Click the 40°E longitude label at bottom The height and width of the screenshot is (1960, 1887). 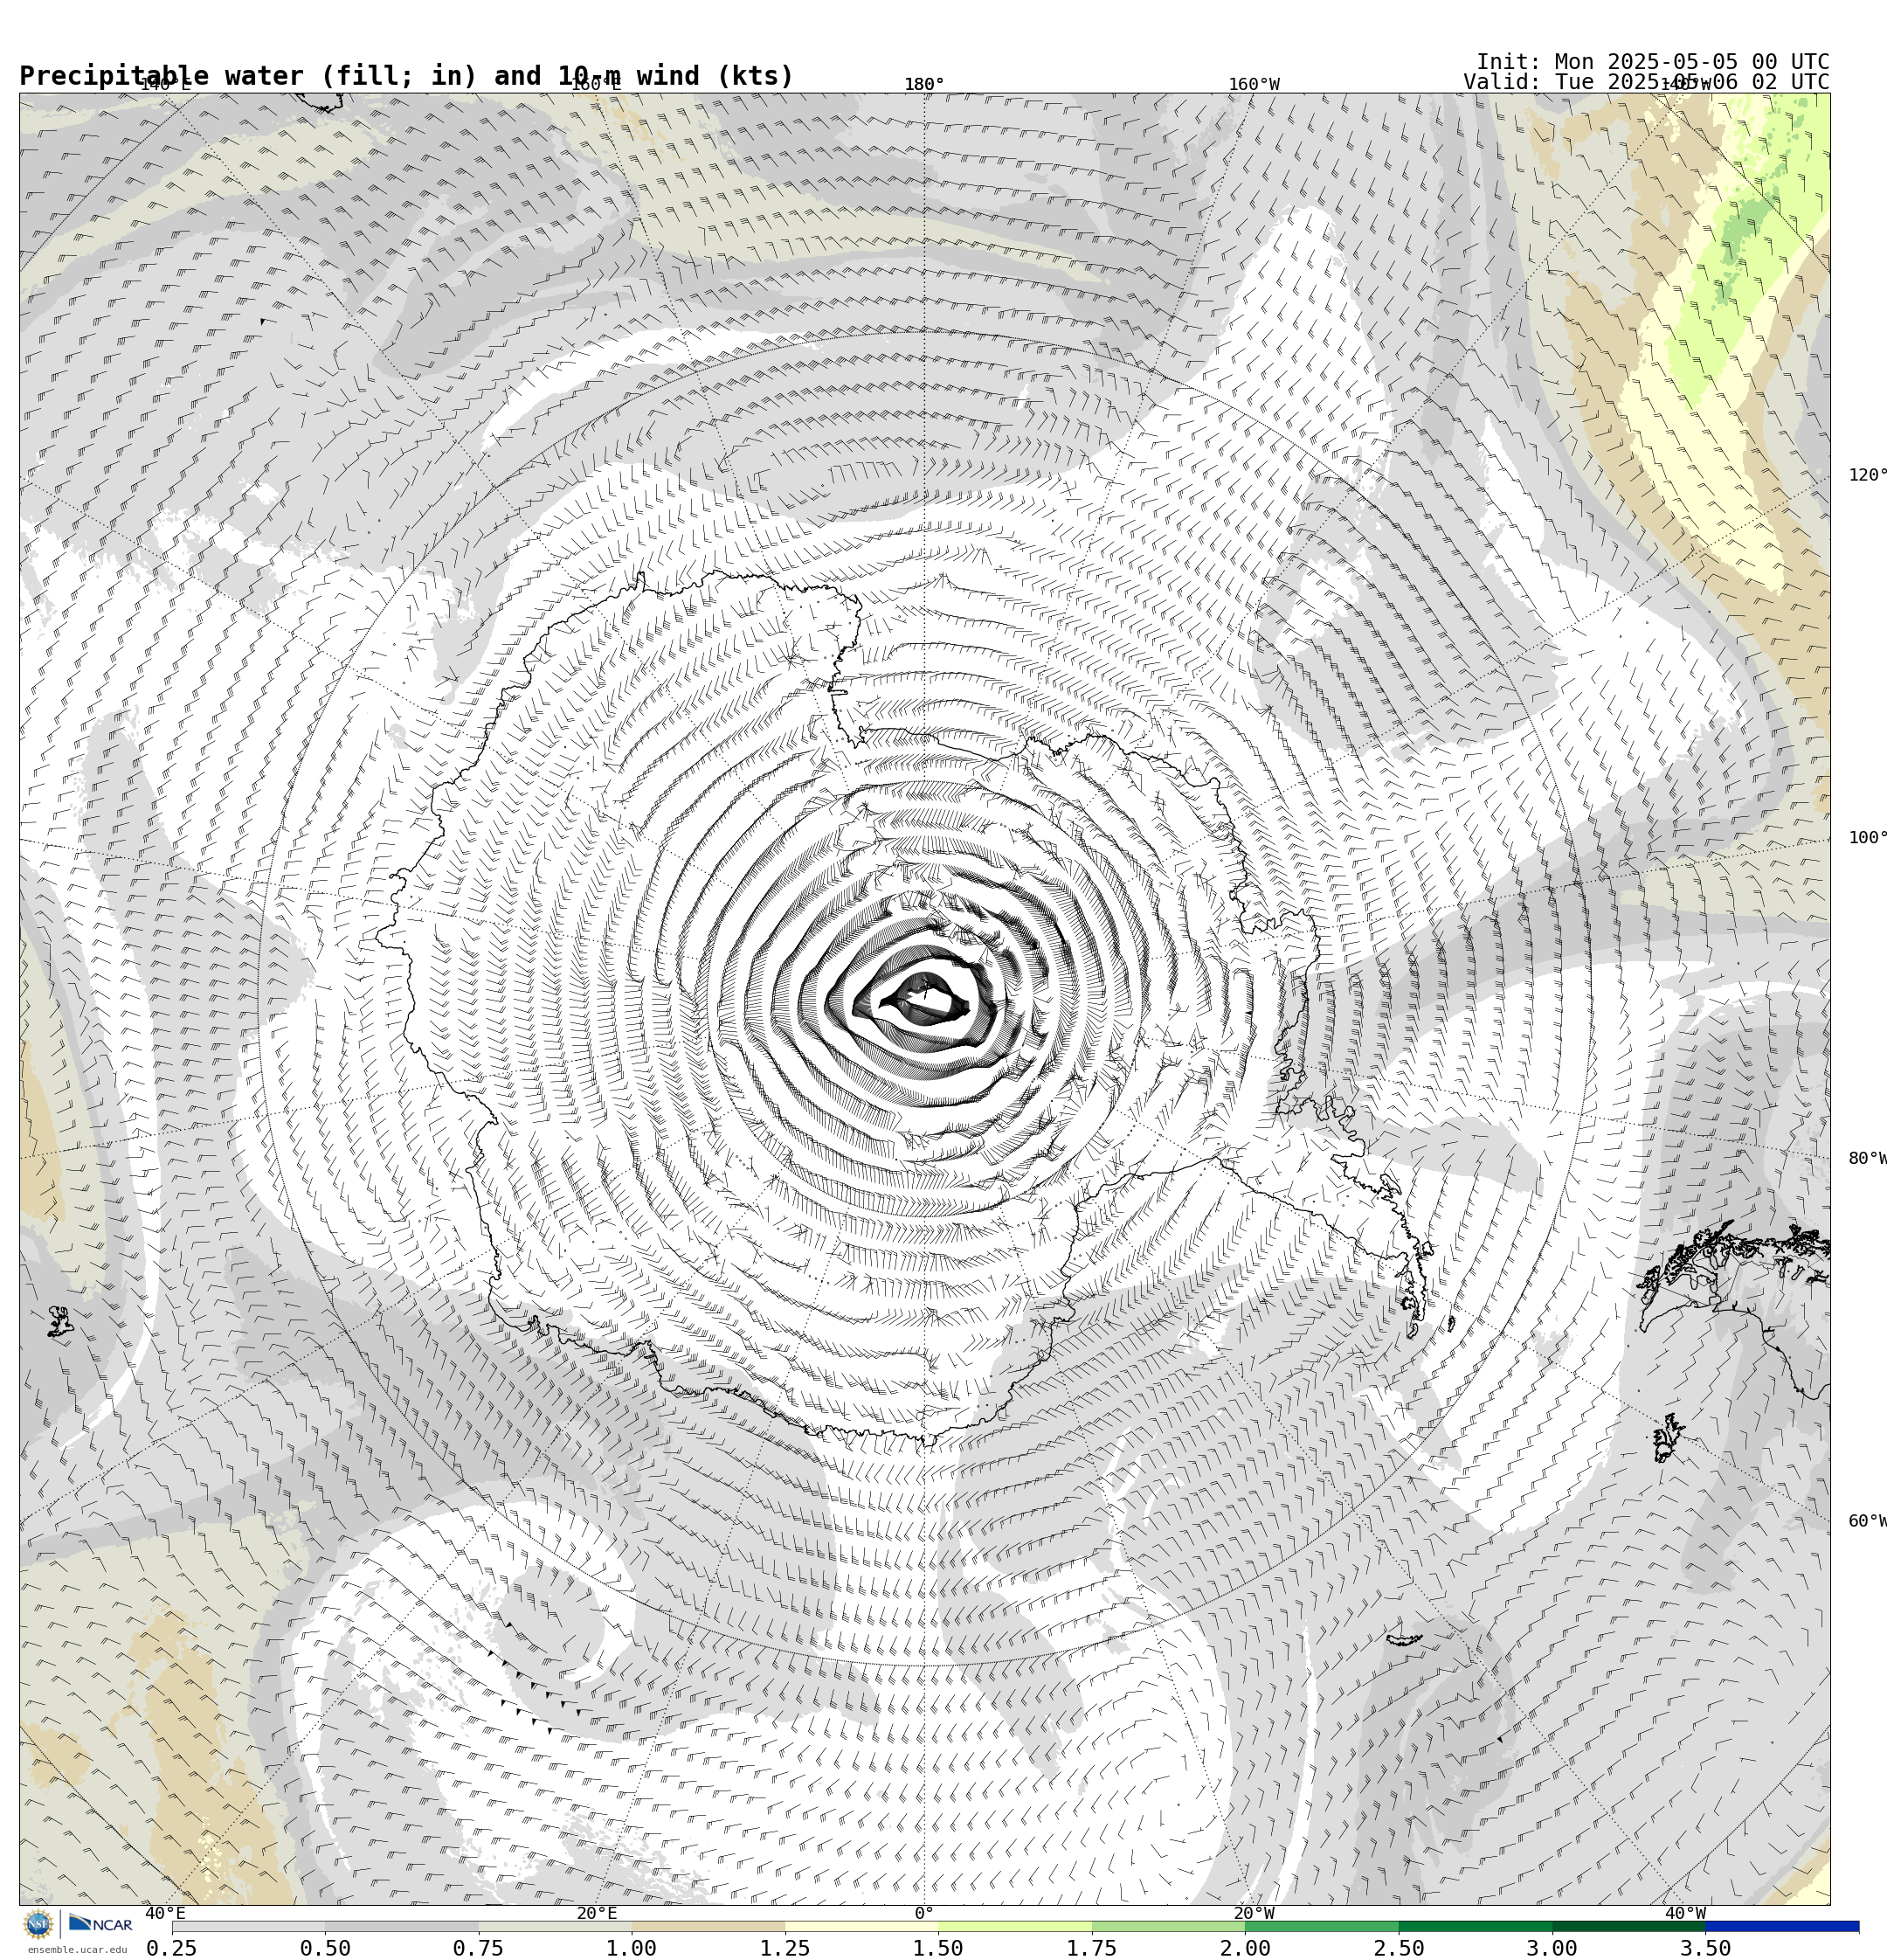click(x=165, y=1914)
